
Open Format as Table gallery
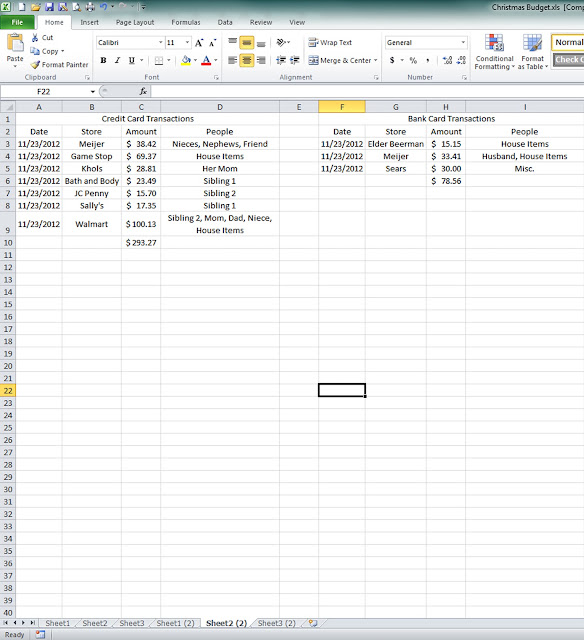coord(533,52)
